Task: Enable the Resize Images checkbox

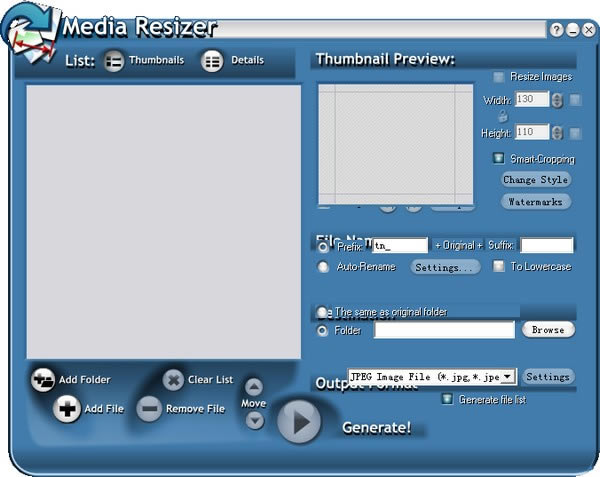Action: tap(498, 77)
